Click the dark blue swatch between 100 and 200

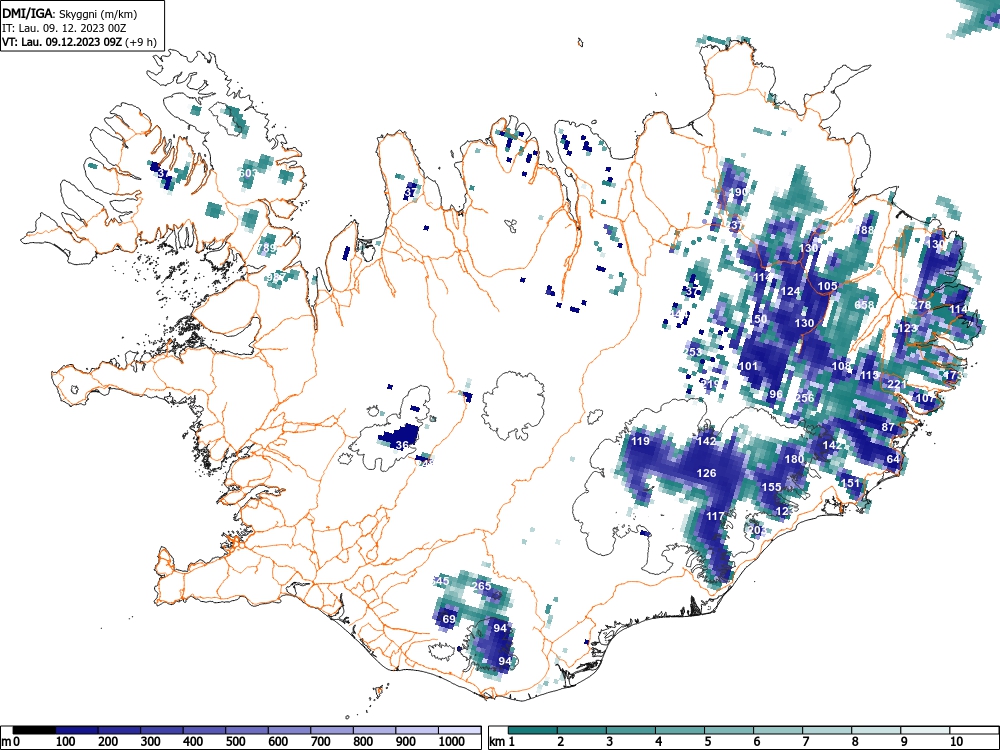click(77, 730)
